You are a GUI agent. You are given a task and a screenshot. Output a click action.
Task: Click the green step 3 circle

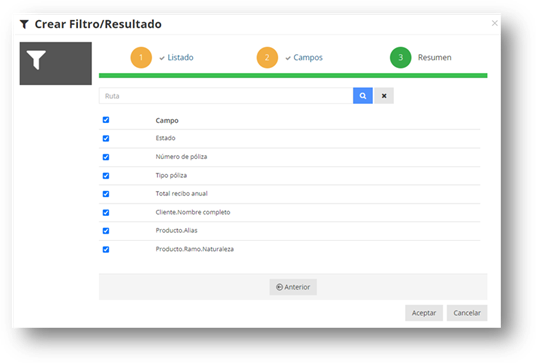(401, 57)
